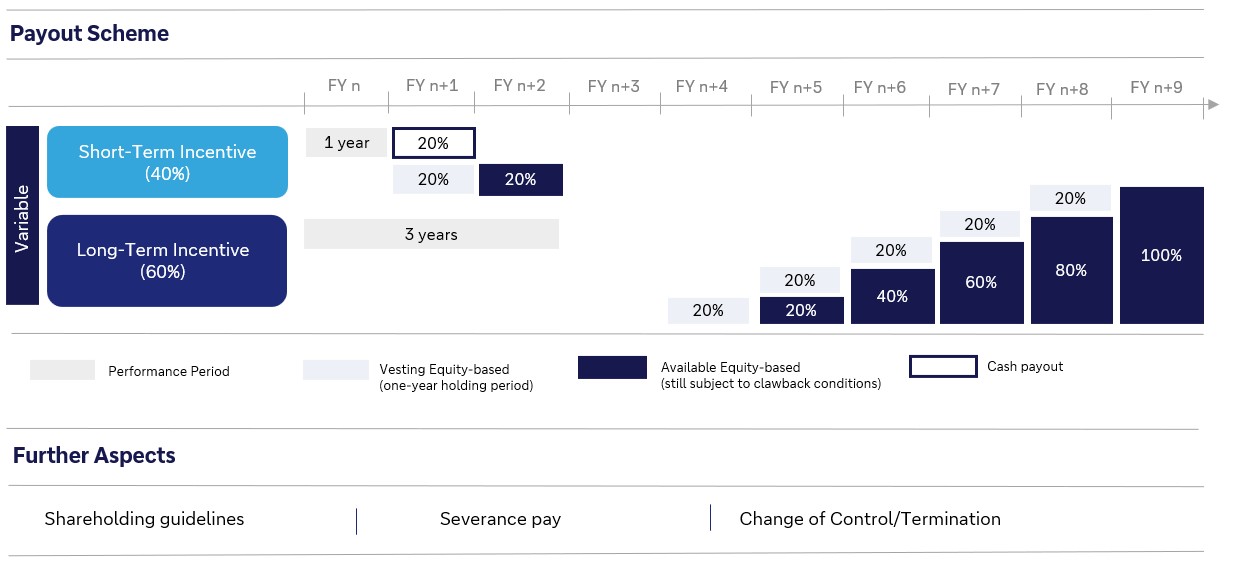This screenshot has width=1247, height=567.
Task: Click the Performance Period legend swatch
Action: 62,370
